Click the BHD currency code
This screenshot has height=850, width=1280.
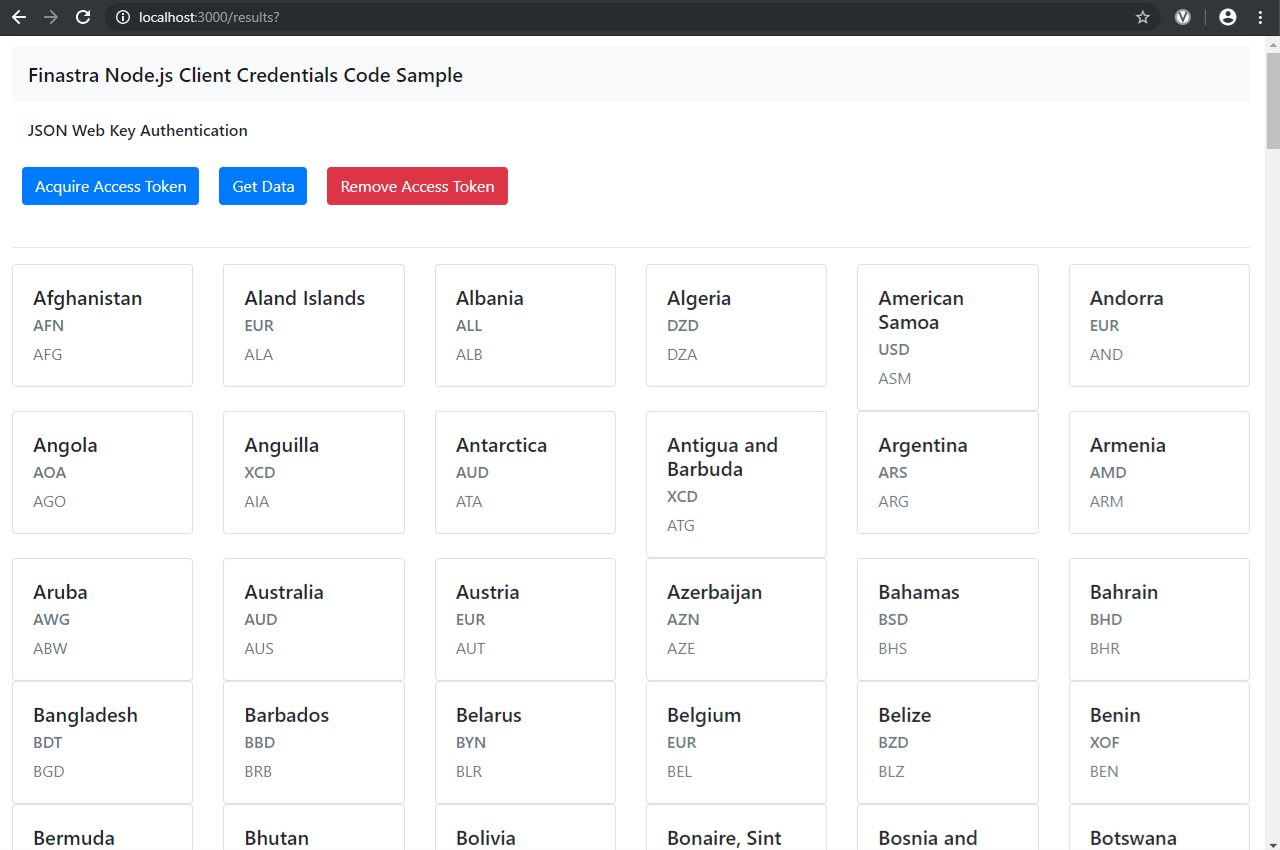pyautogui.click(x=1106, y=619)
